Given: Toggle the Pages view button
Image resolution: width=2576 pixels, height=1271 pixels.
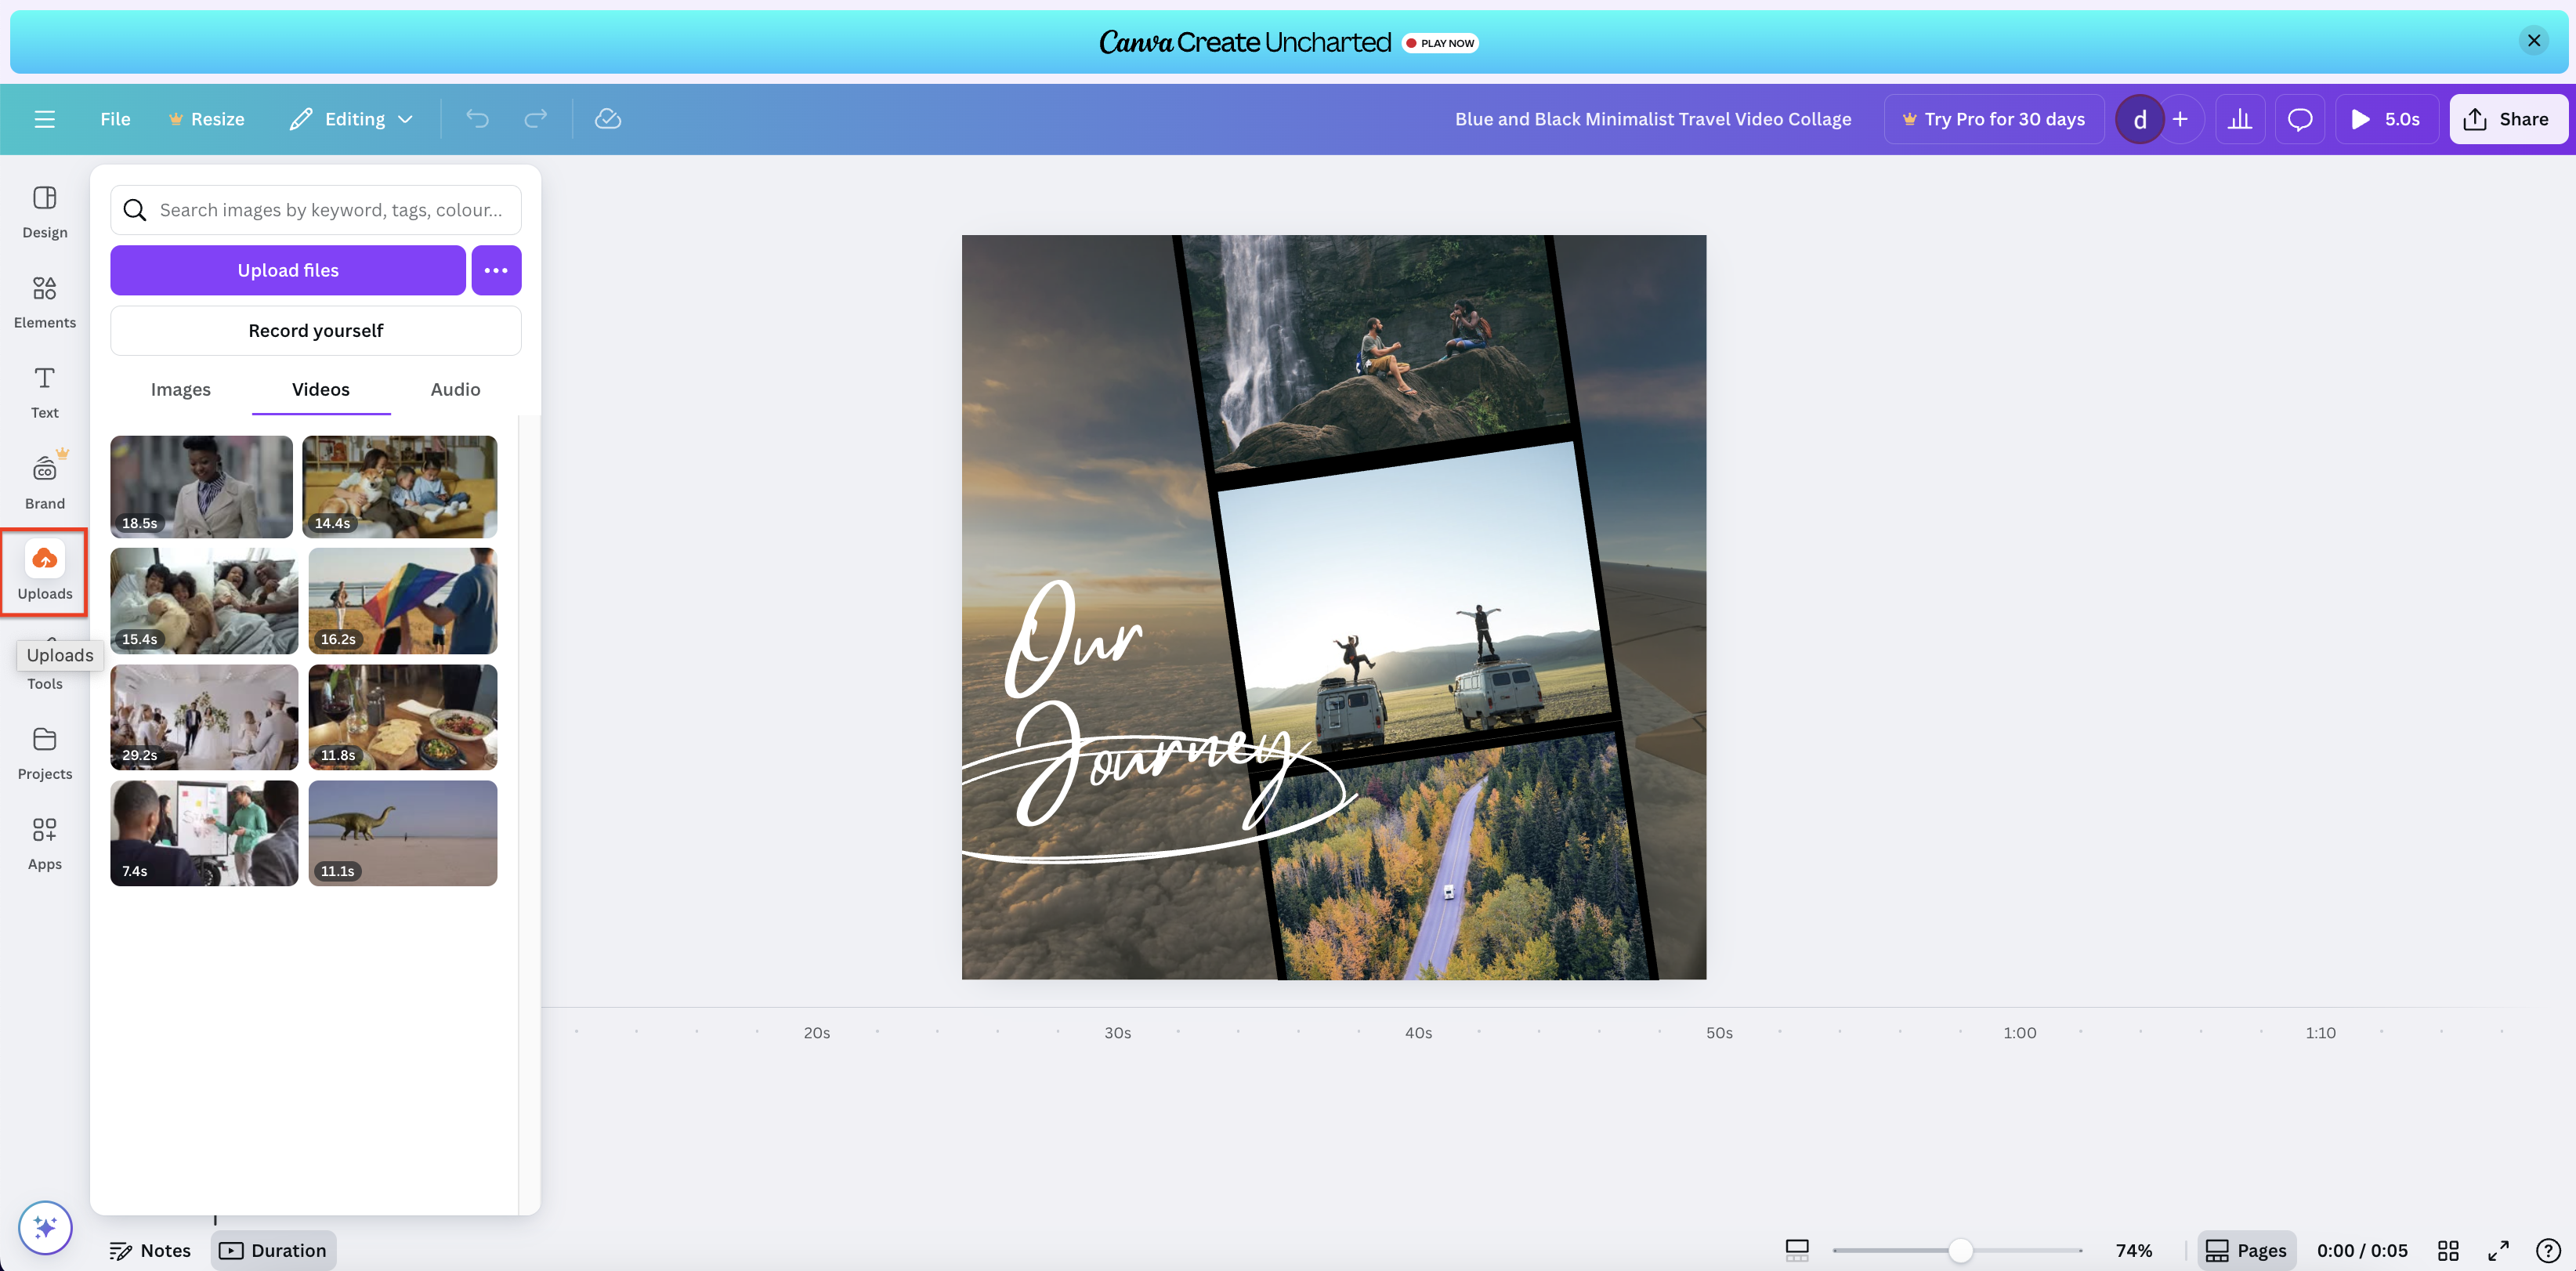Looking at the screenshot, I should point(2246,1250).
